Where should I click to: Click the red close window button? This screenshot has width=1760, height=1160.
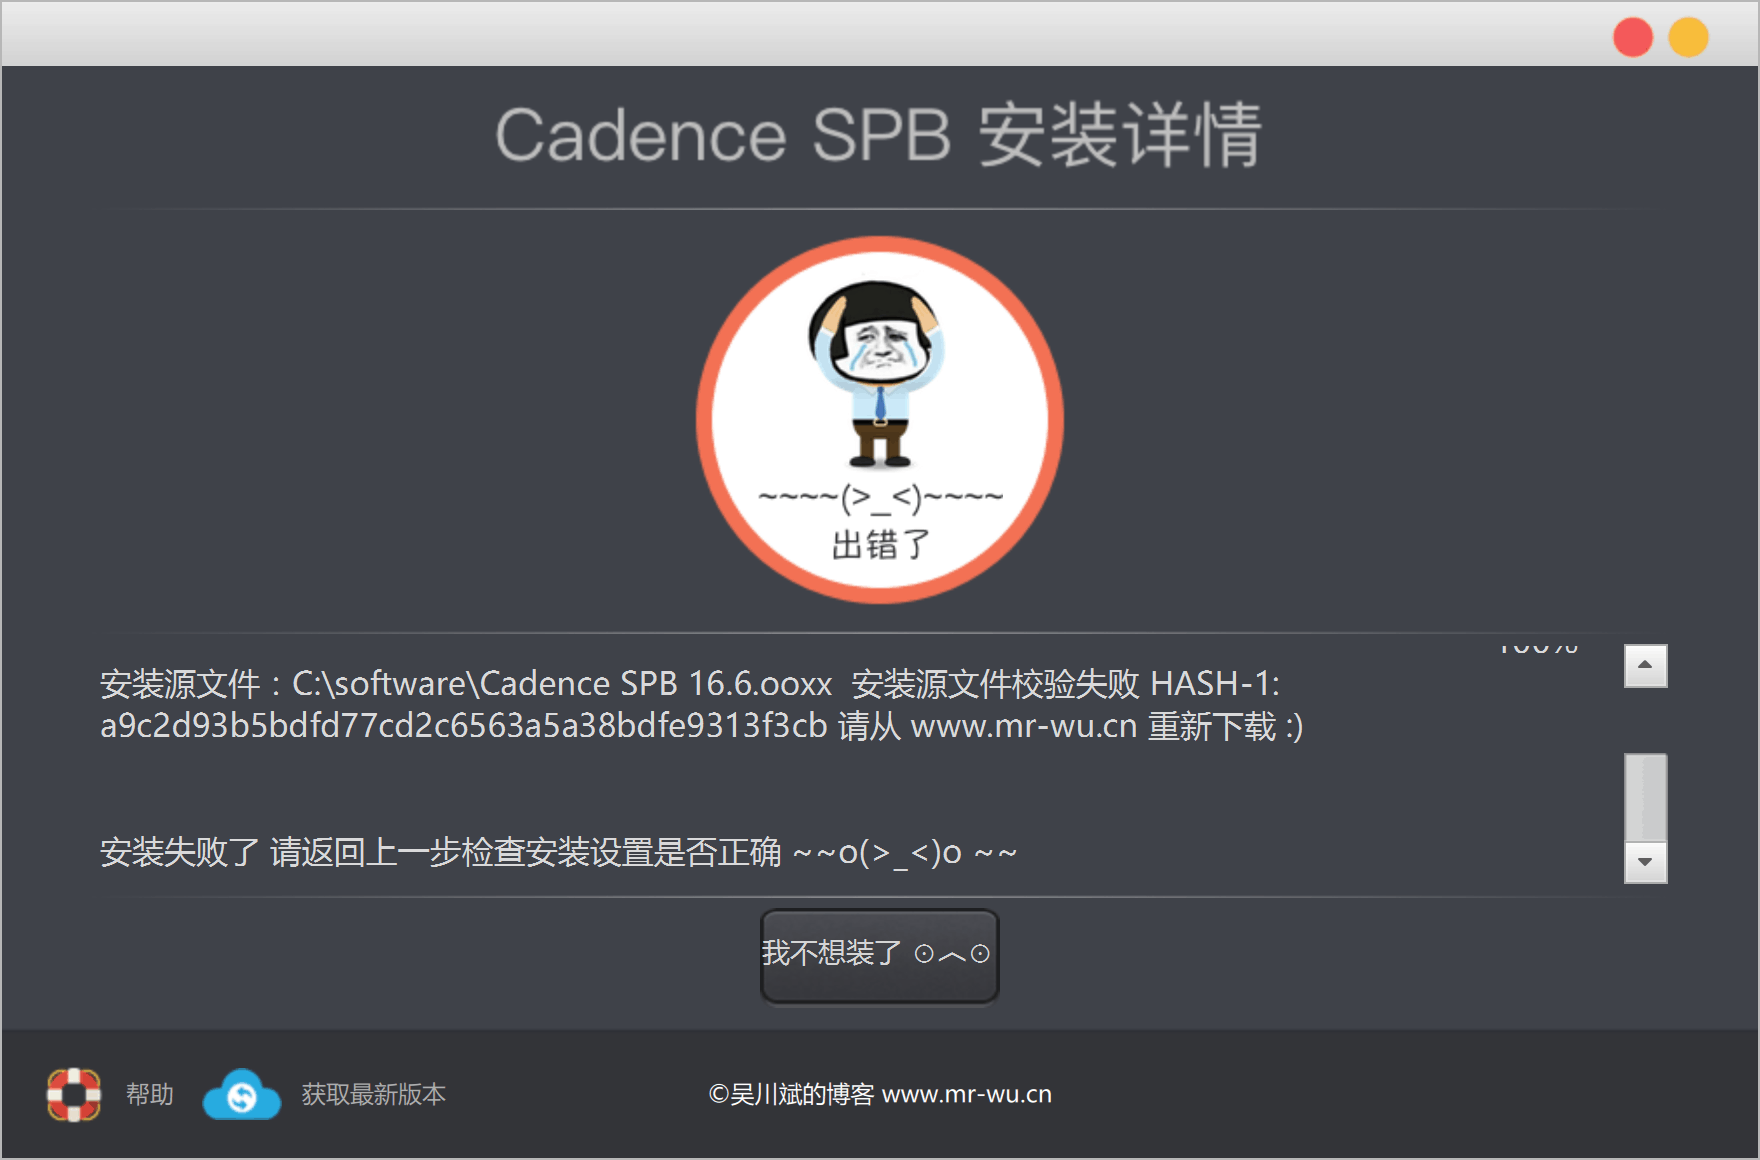point(1632,38)
